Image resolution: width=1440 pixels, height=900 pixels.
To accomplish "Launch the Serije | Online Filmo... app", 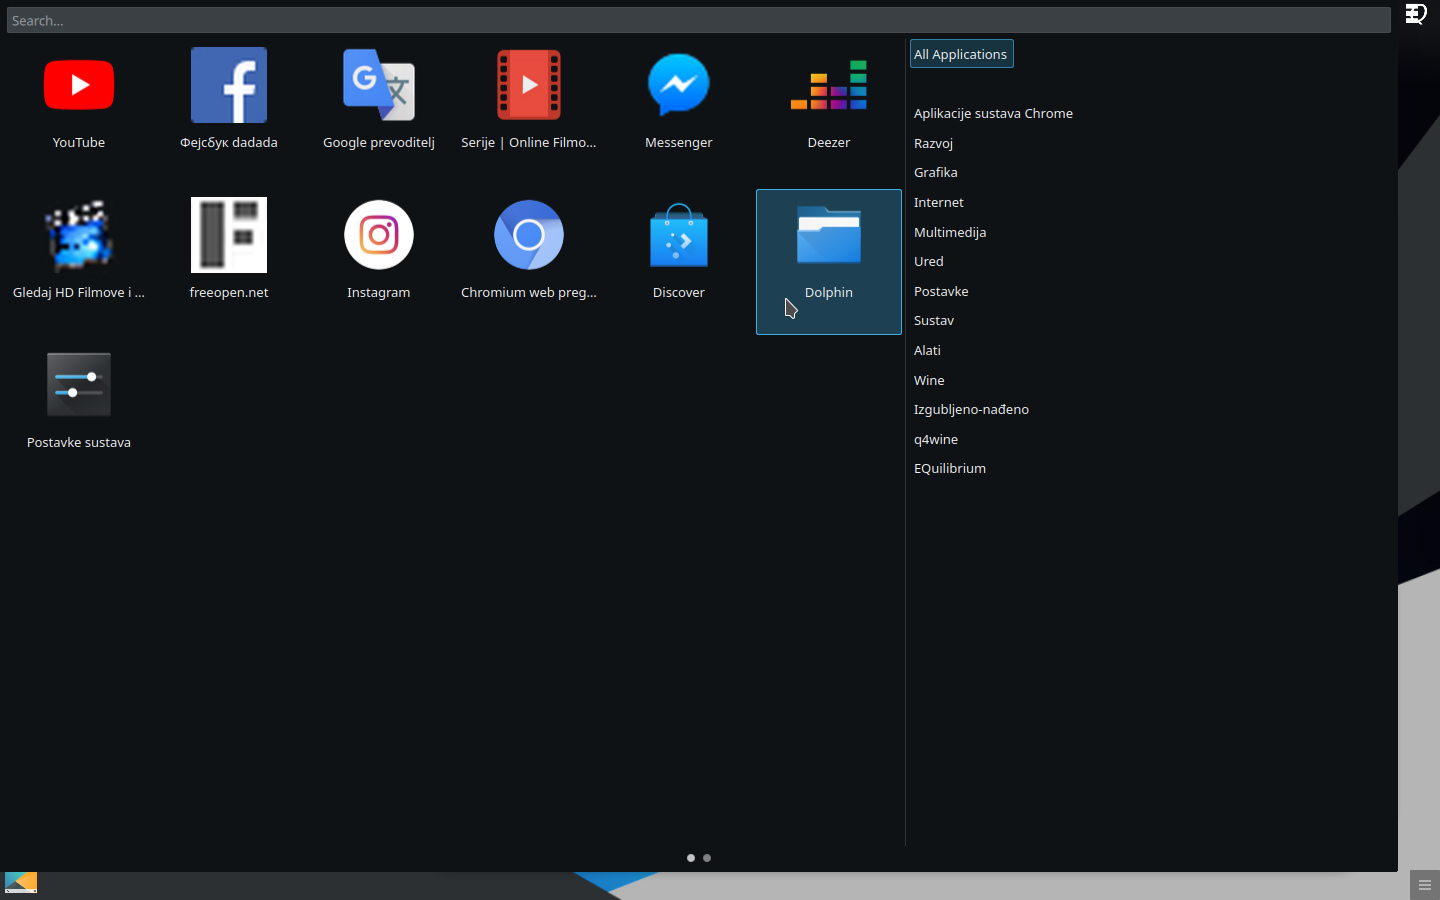I will pos(529,85).
